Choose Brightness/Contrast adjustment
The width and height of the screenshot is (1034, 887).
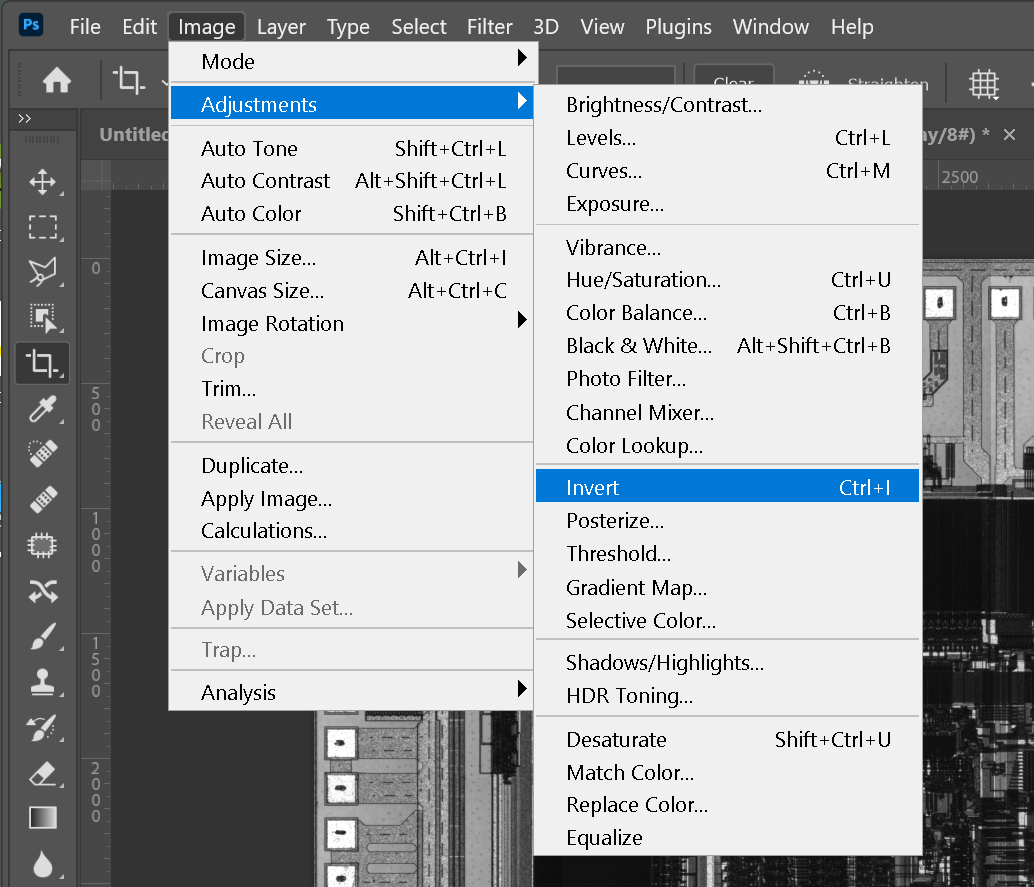[x=727, y=104]
